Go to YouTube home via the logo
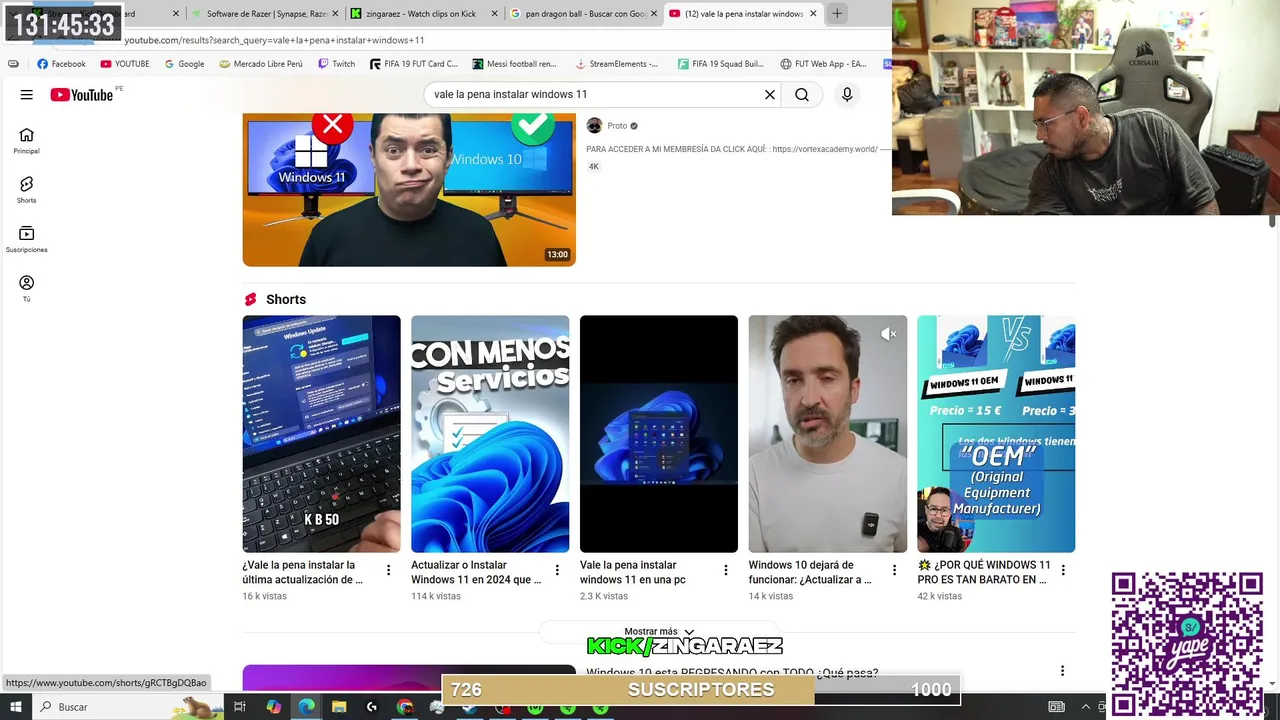Viewport: 1280px width, 720px height. [x=81, y=95]
